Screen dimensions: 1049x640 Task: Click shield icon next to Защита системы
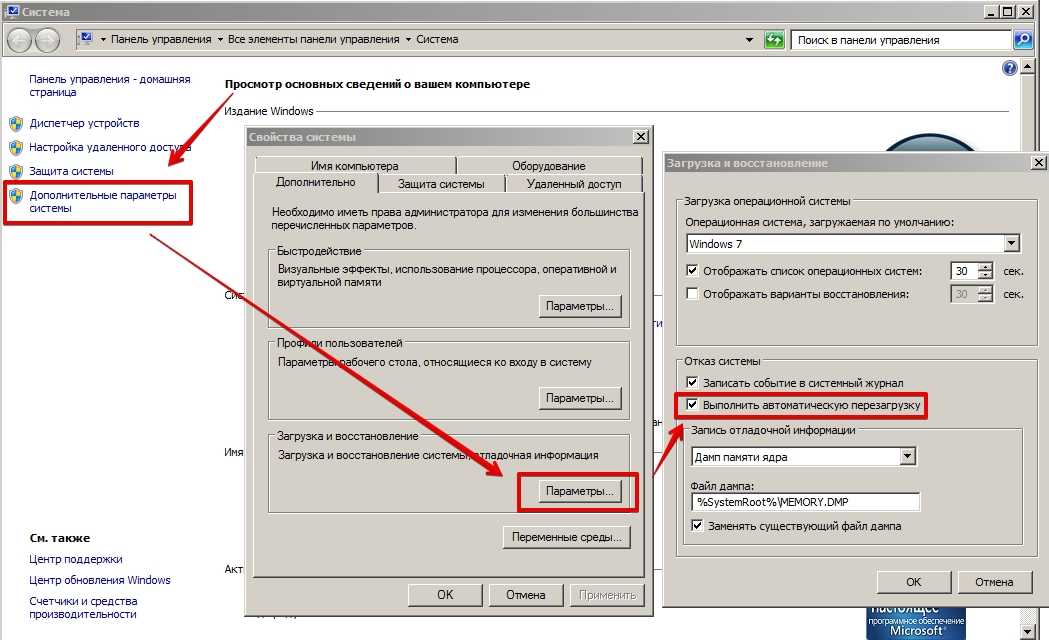[x=16, y=171]
